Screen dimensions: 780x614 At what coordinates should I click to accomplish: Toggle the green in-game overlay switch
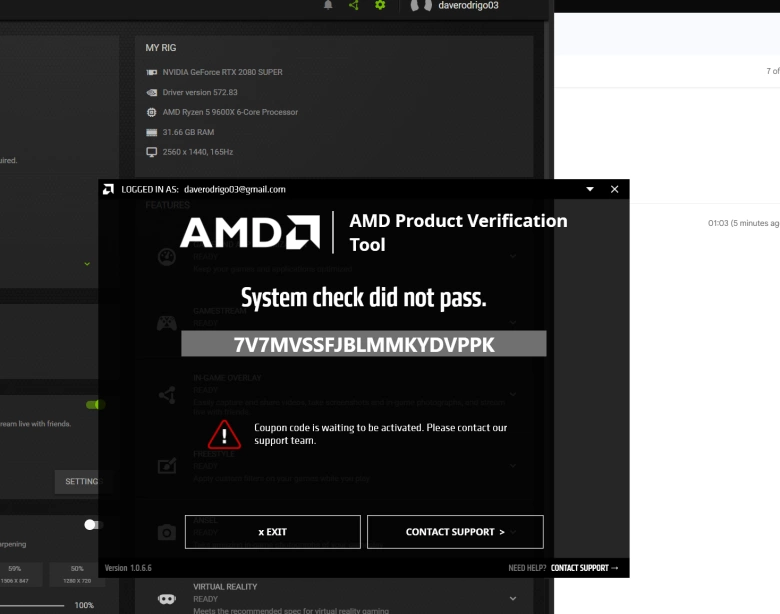point(95,405)
